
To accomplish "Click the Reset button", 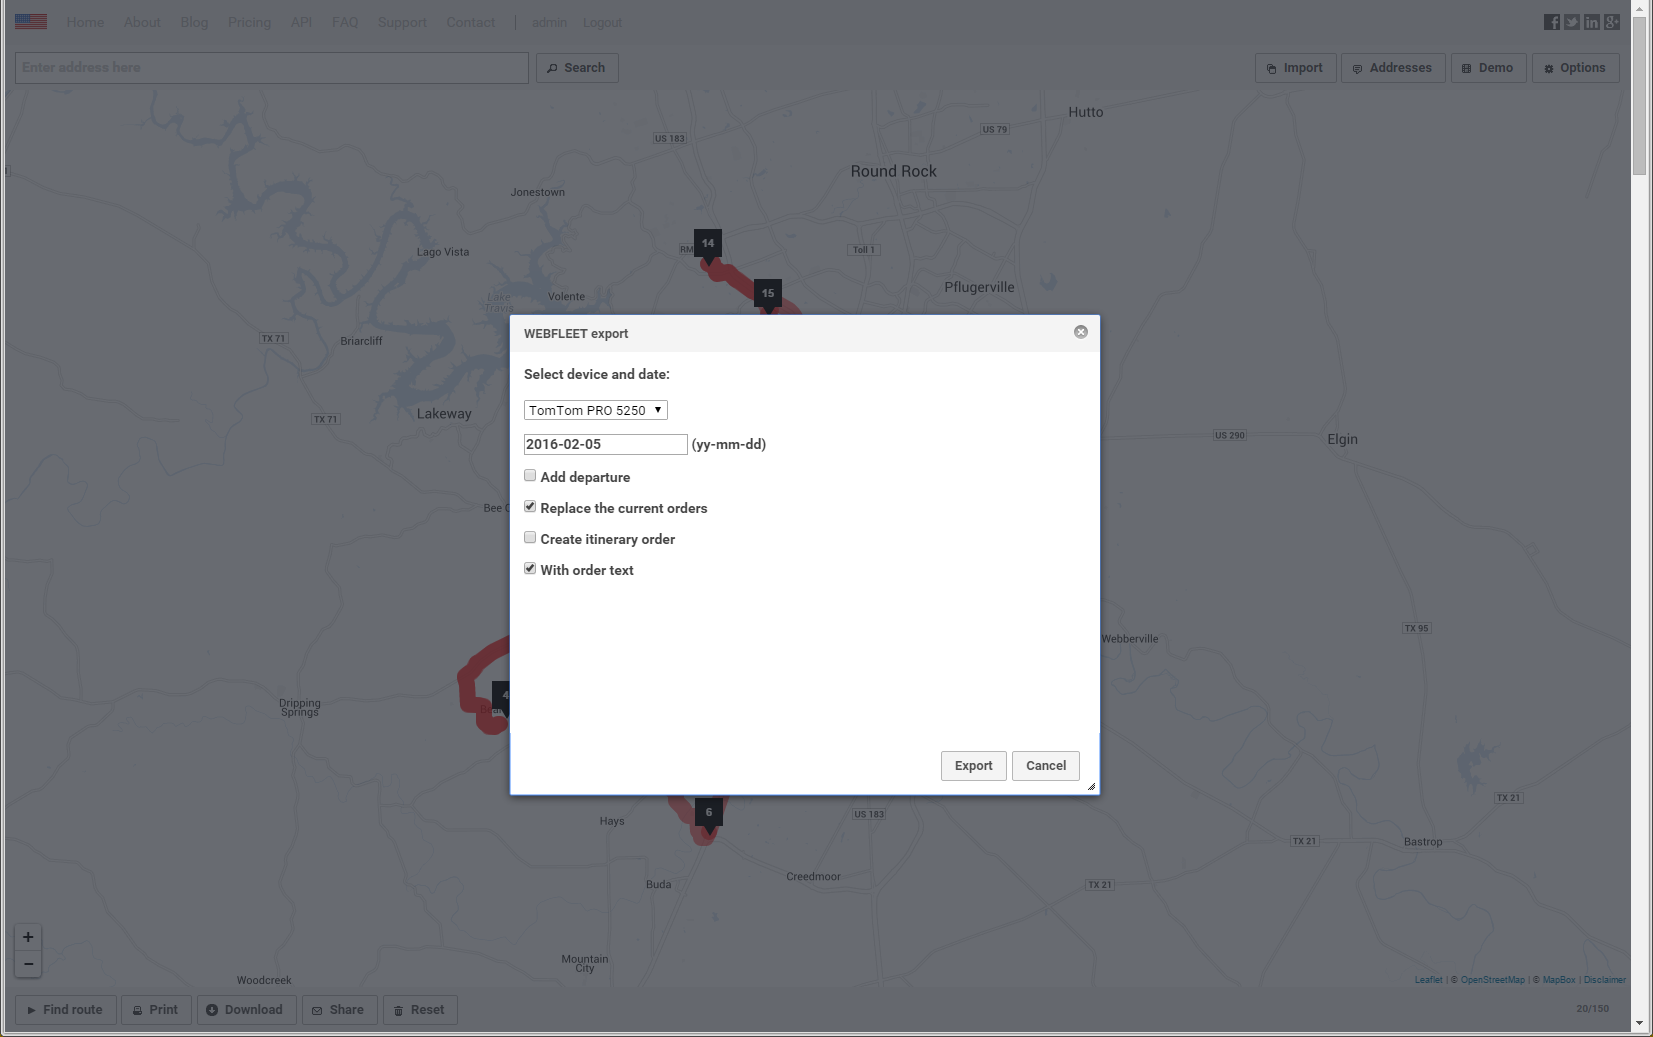I will 420,1010.
